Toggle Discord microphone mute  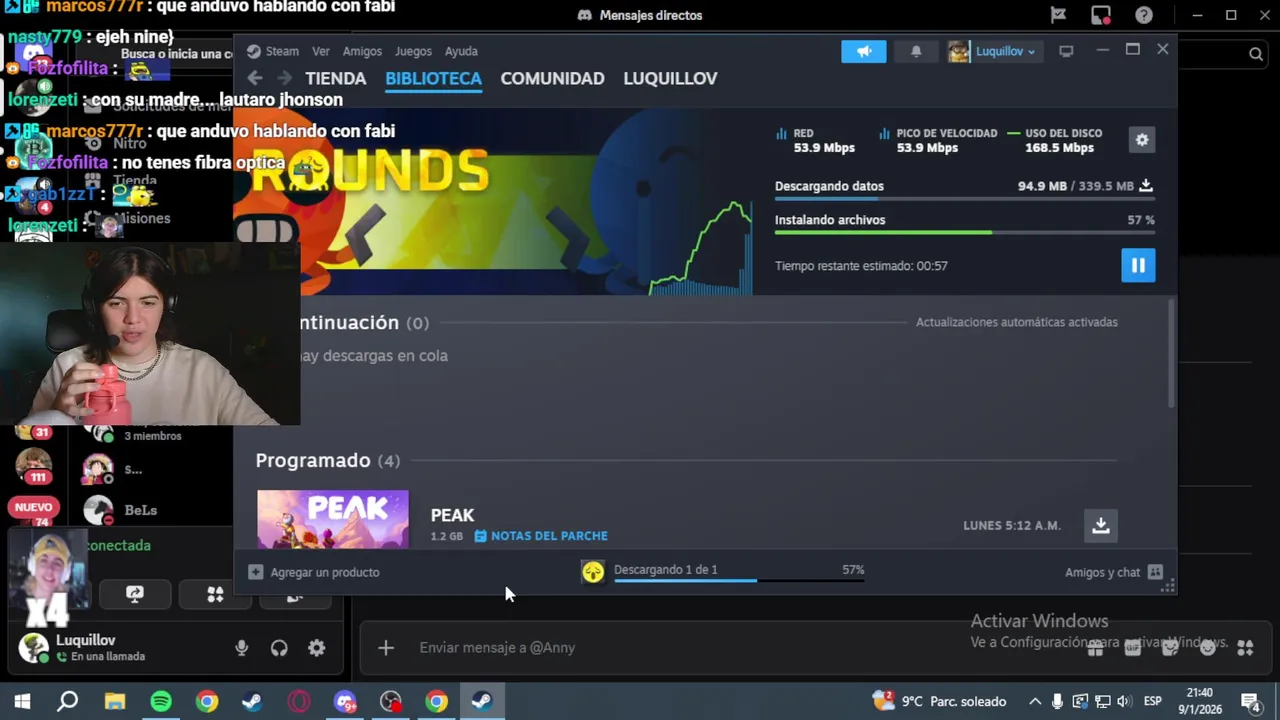(x=241, y=648)
